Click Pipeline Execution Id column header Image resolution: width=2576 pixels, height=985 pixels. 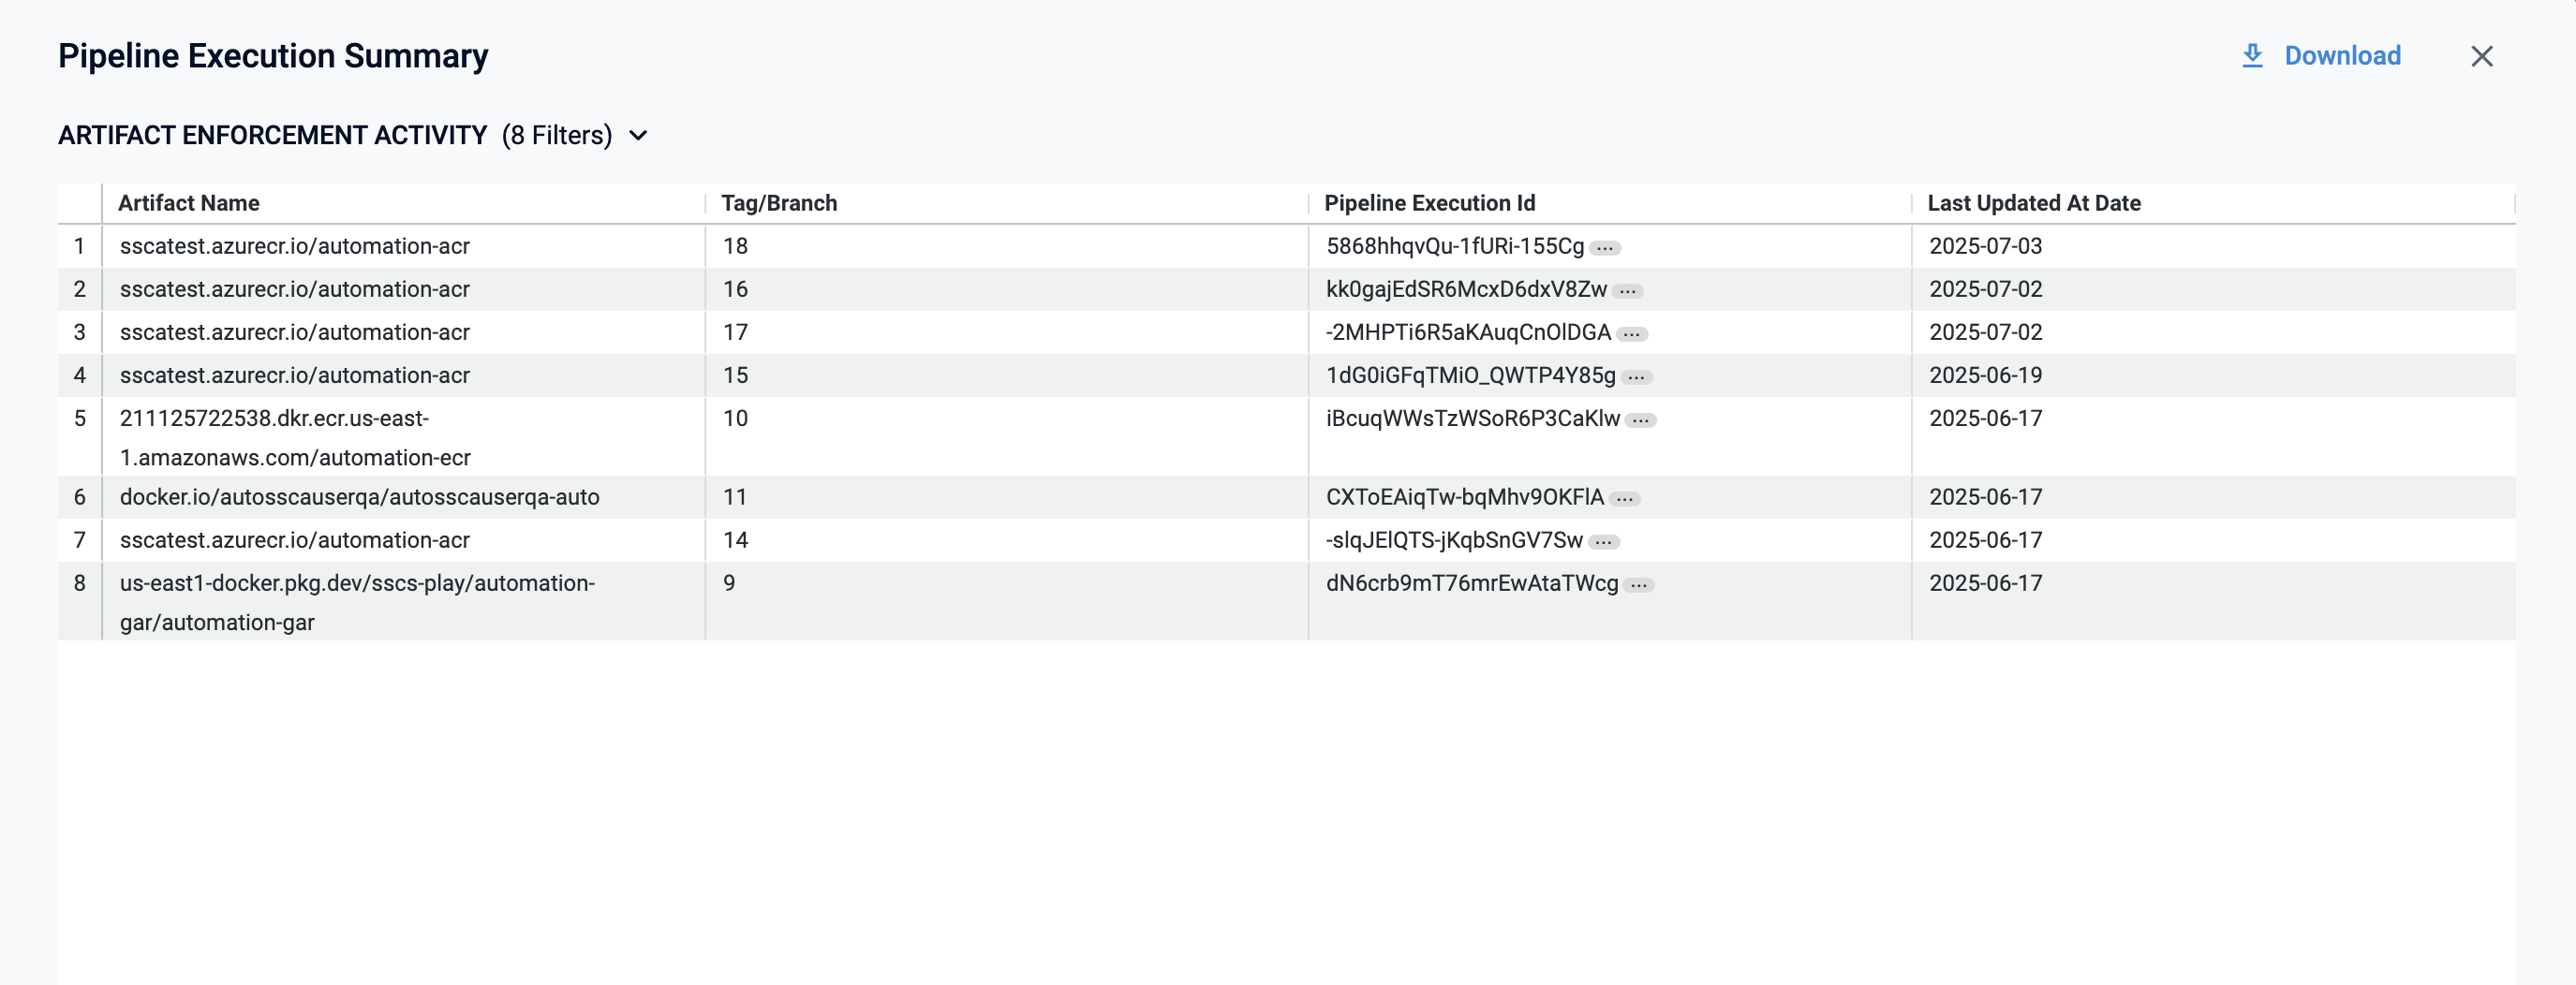tap(1429, 203)
